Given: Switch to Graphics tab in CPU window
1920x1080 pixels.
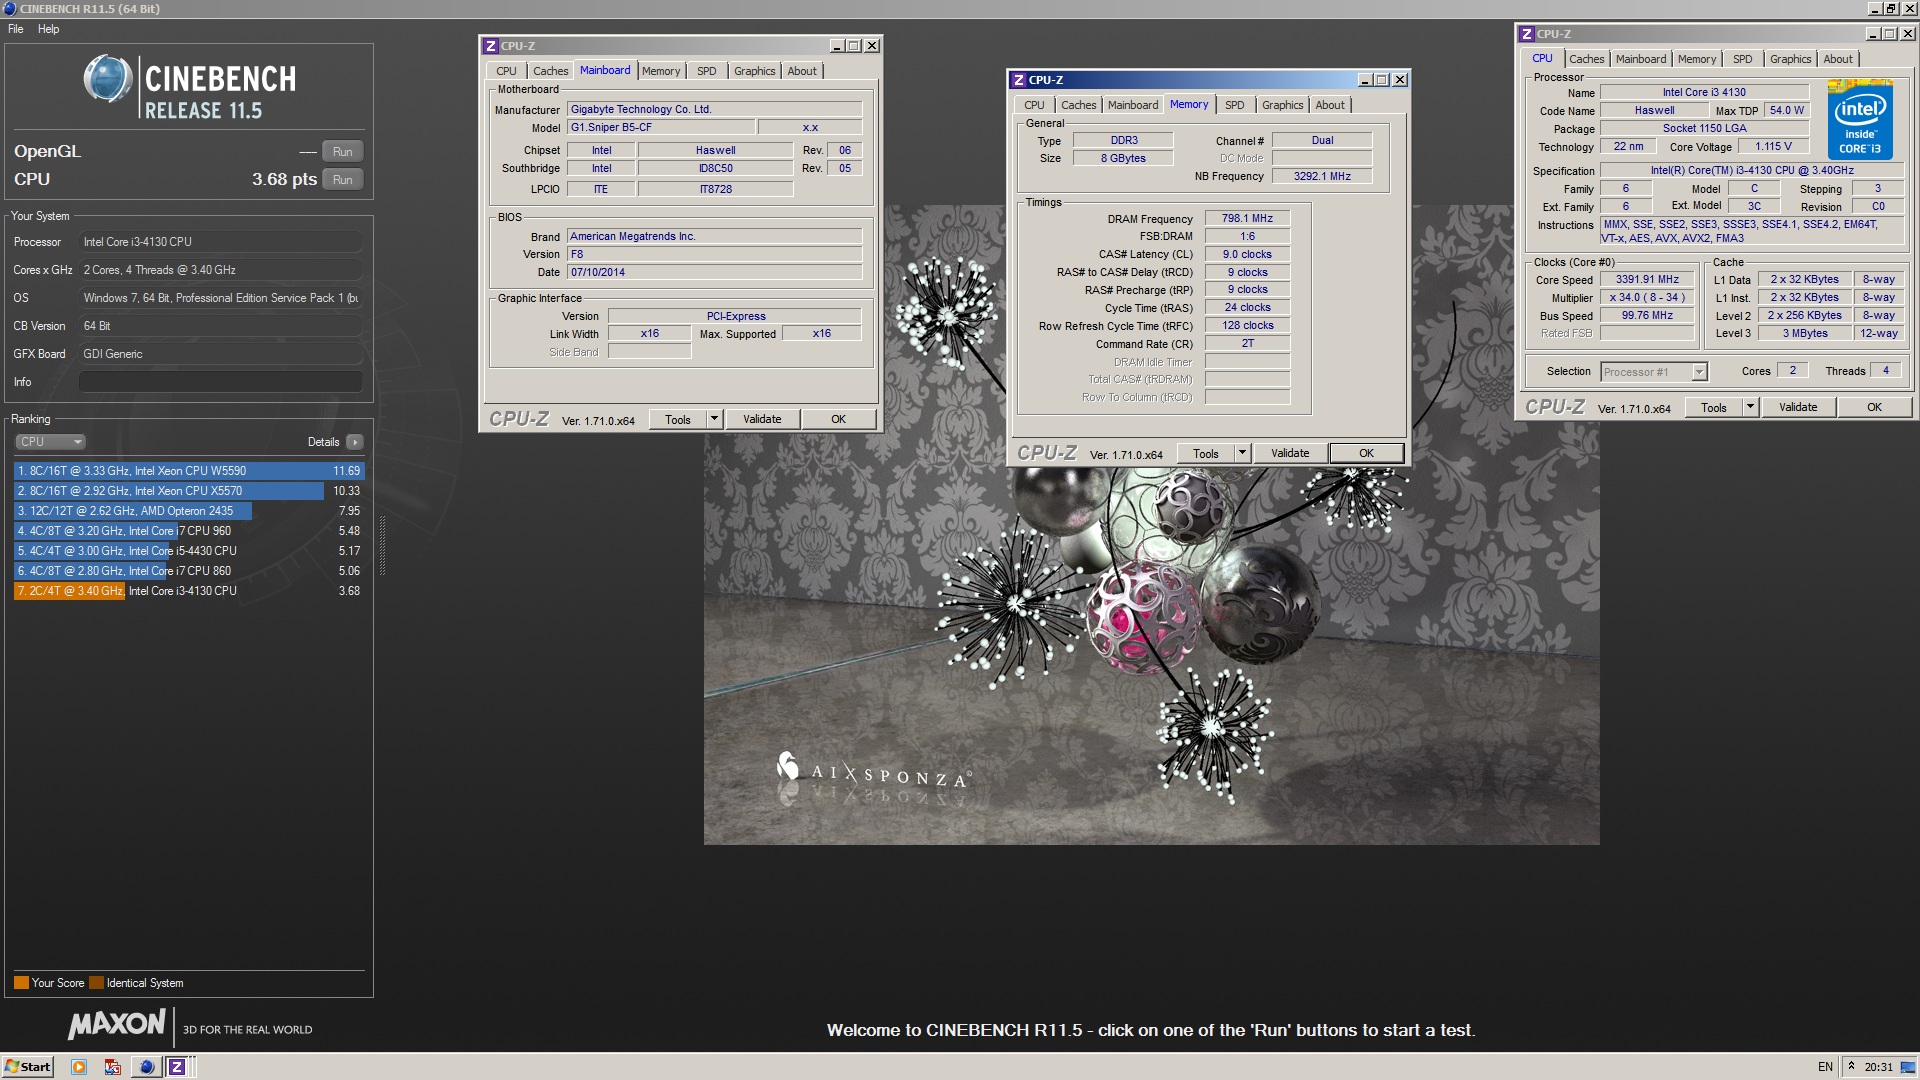Looking at the screenshot, I should [x=1790, y=59].
